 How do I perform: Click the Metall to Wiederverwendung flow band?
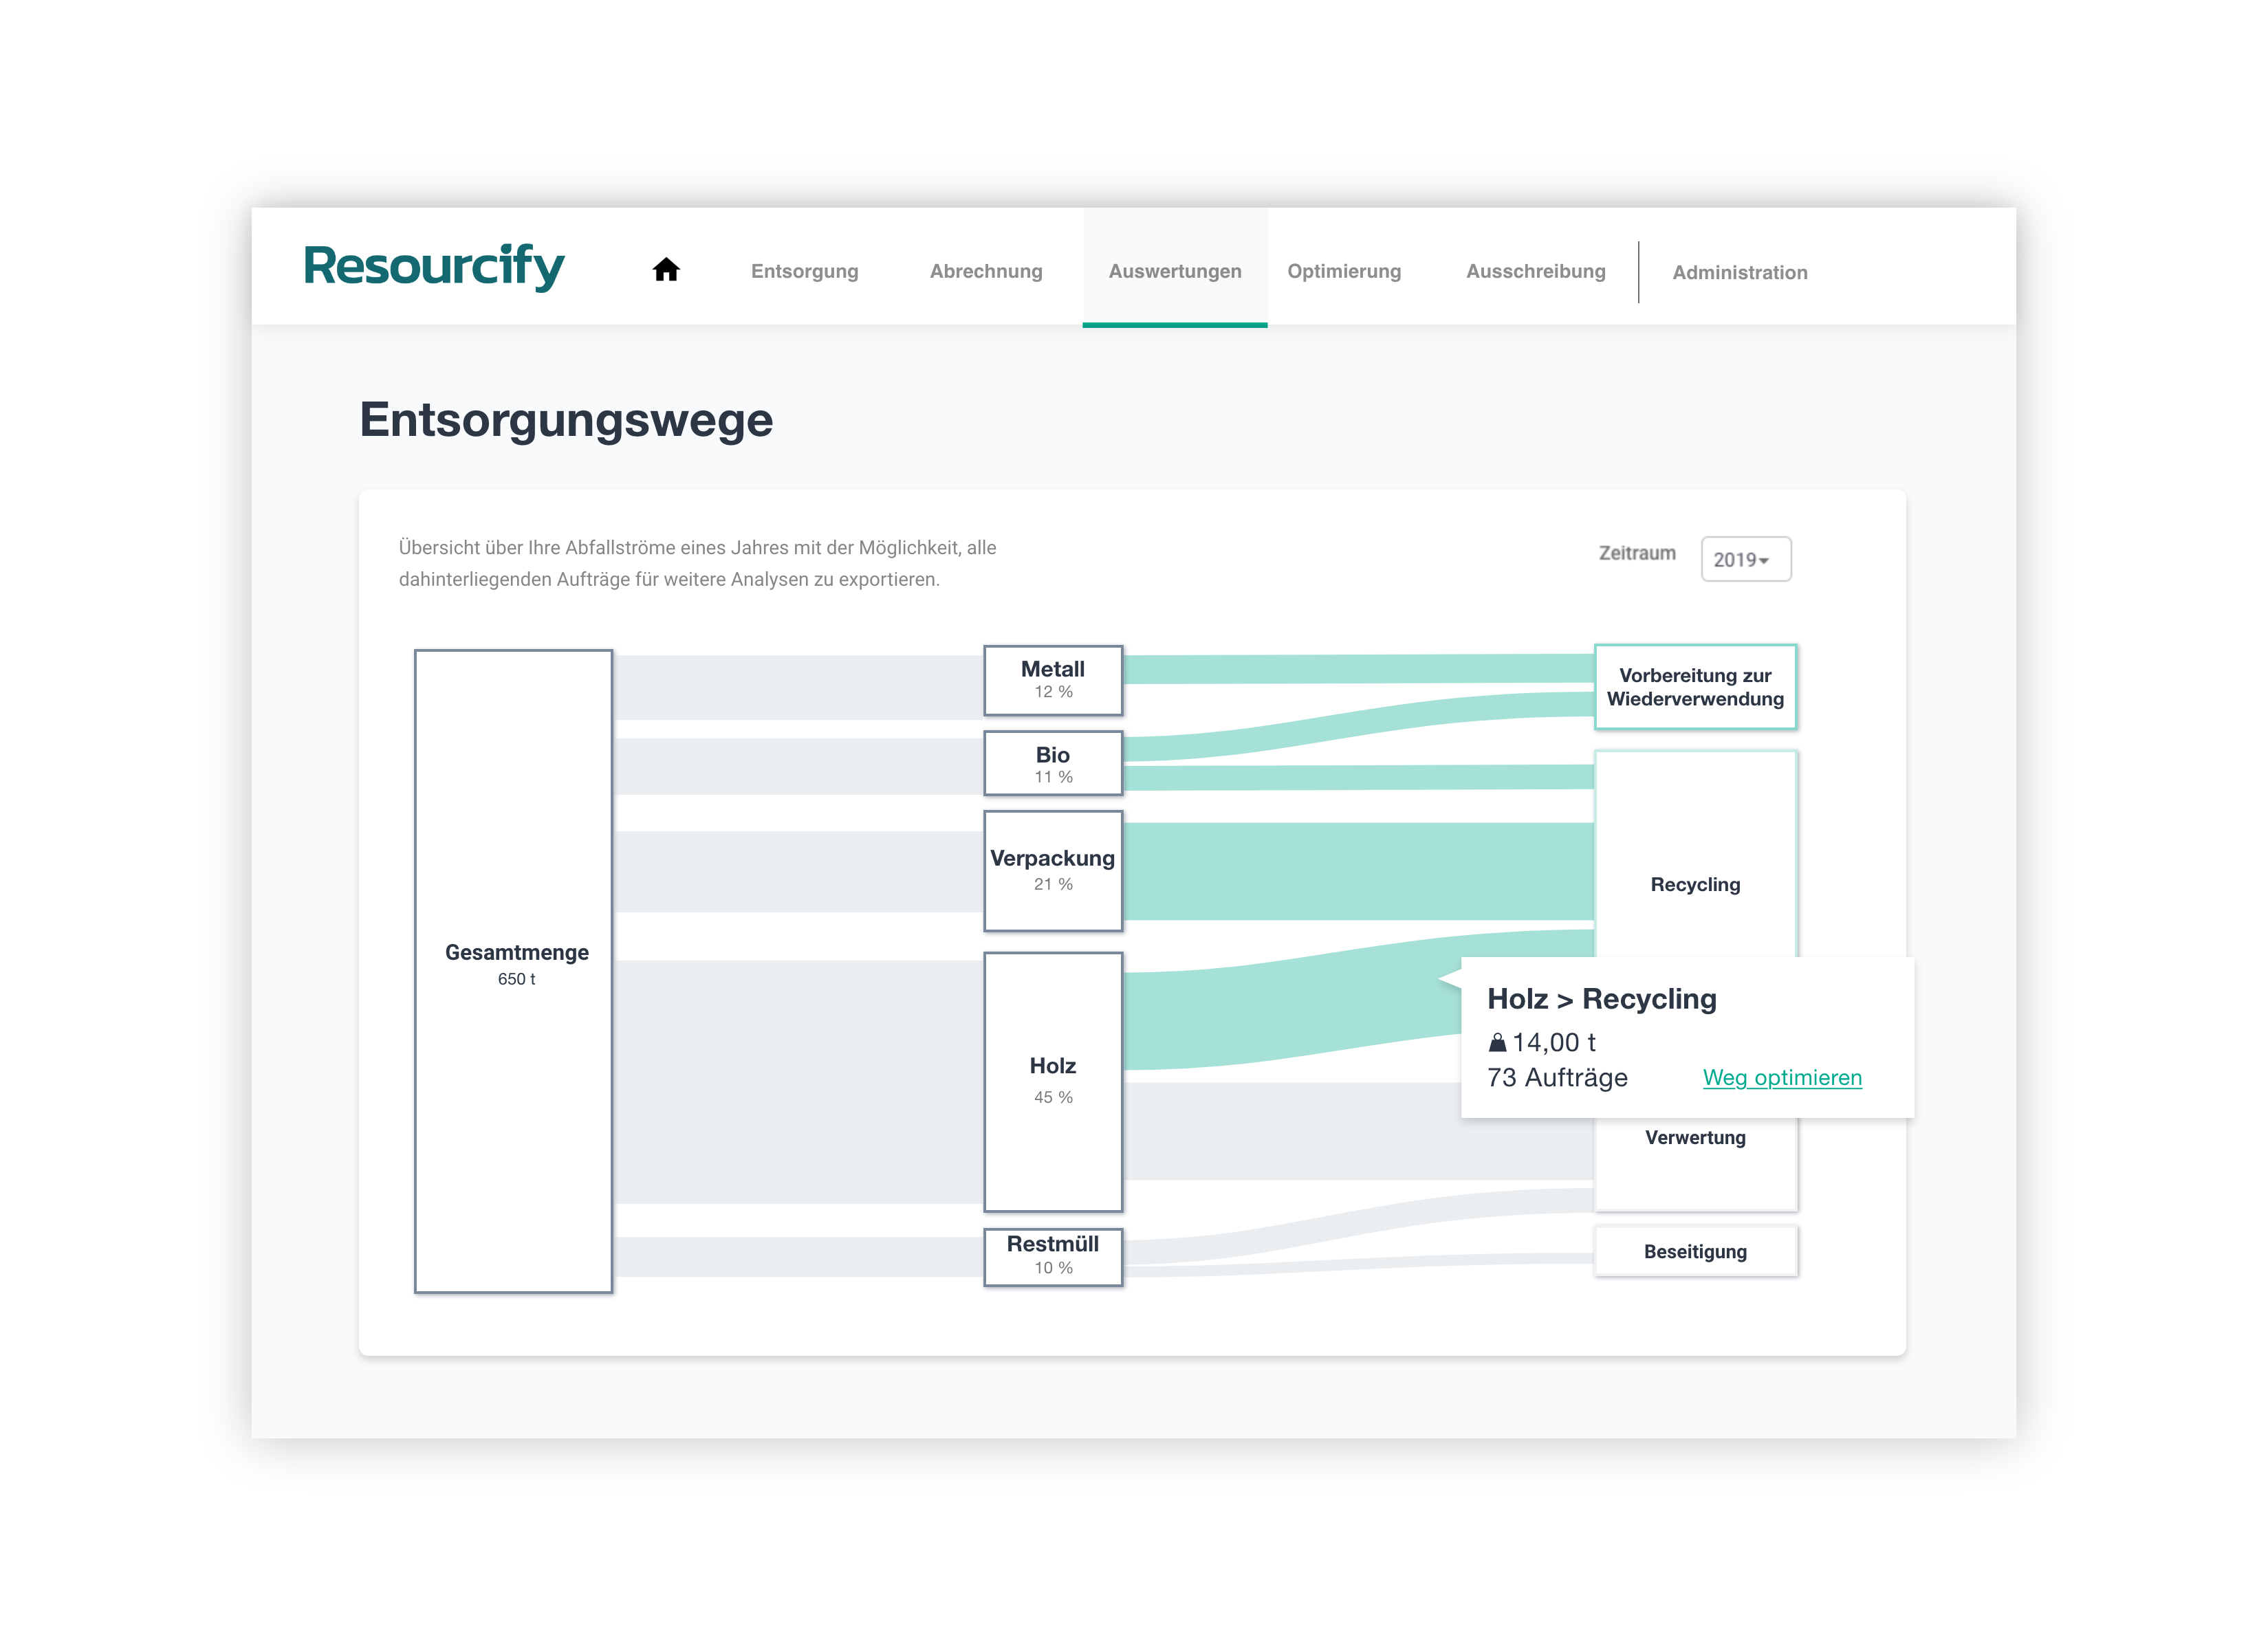[1358, 669]
